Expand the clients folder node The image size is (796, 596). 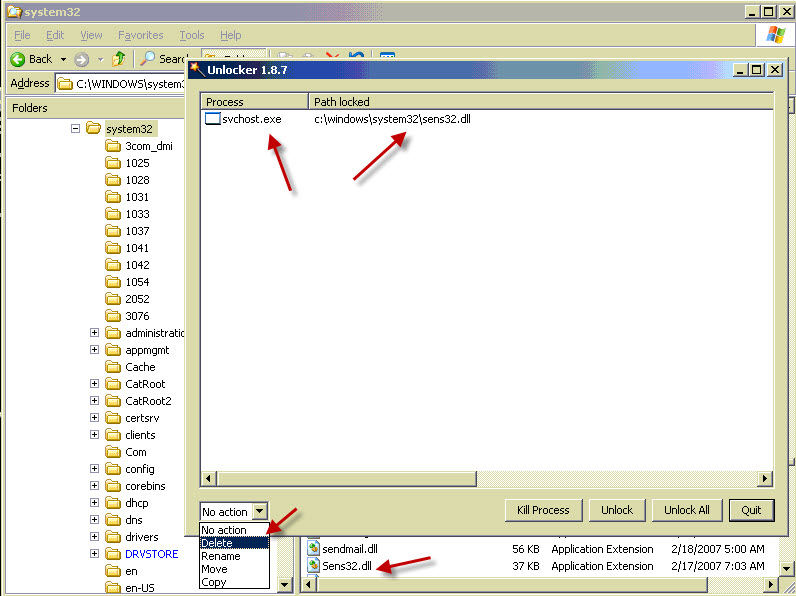pyautogui.click(x=94, y=435)
